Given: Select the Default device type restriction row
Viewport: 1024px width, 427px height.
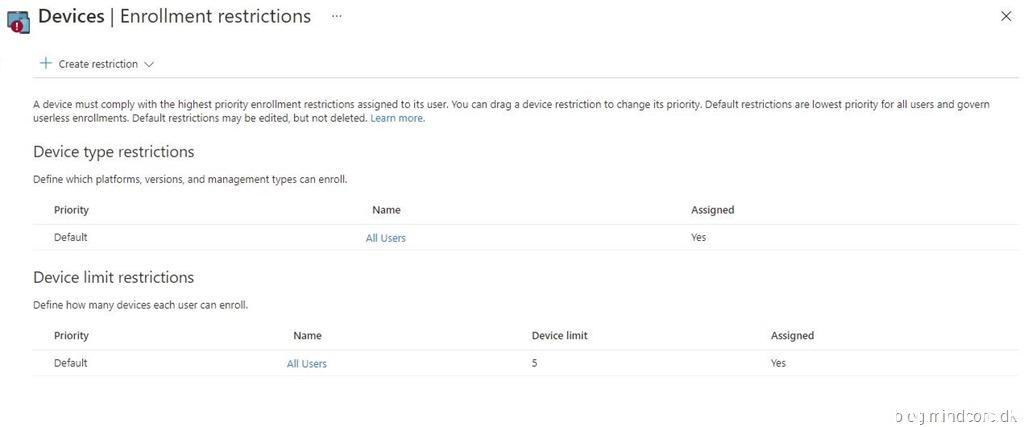Looking at the screenshot, I should (71, 238).
